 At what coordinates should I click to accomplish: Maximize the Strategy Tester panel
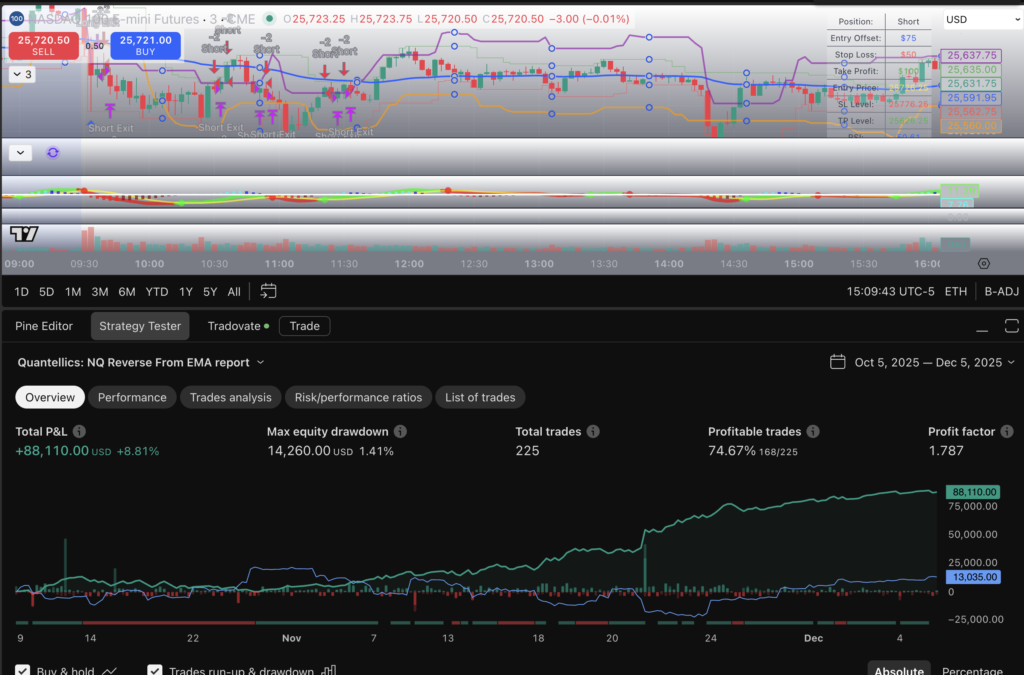1011,326
